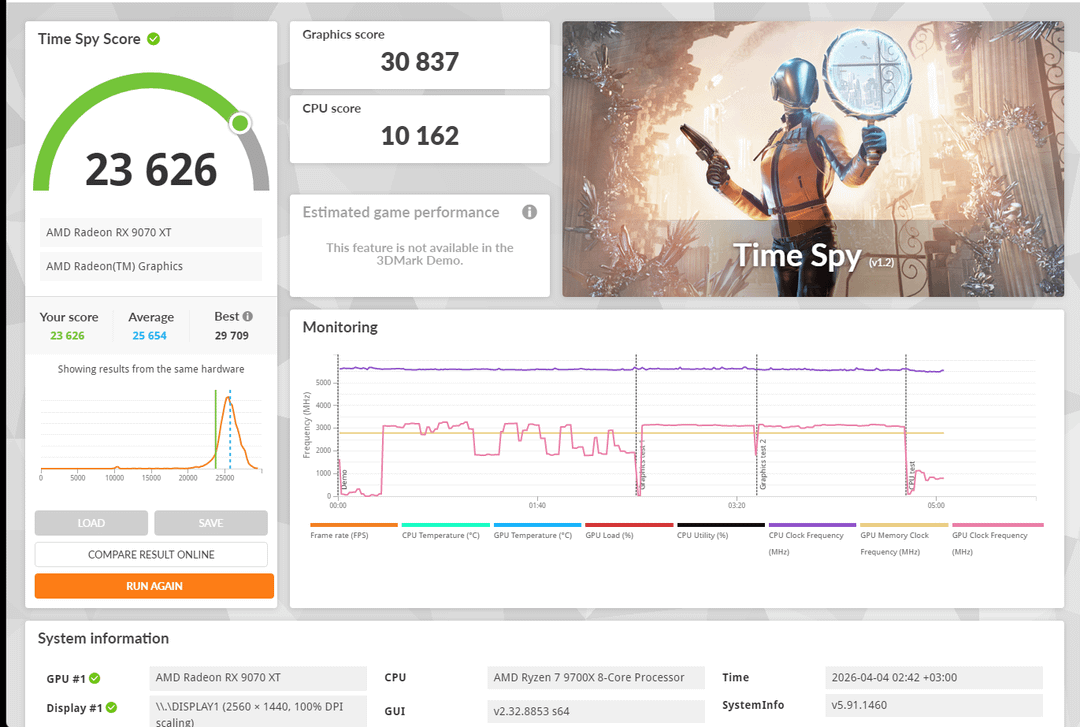The width and height of the screenshot is (1080, 727).
Task: Click the knob on the score gauge arc
Action: click(x=240, y=123)
